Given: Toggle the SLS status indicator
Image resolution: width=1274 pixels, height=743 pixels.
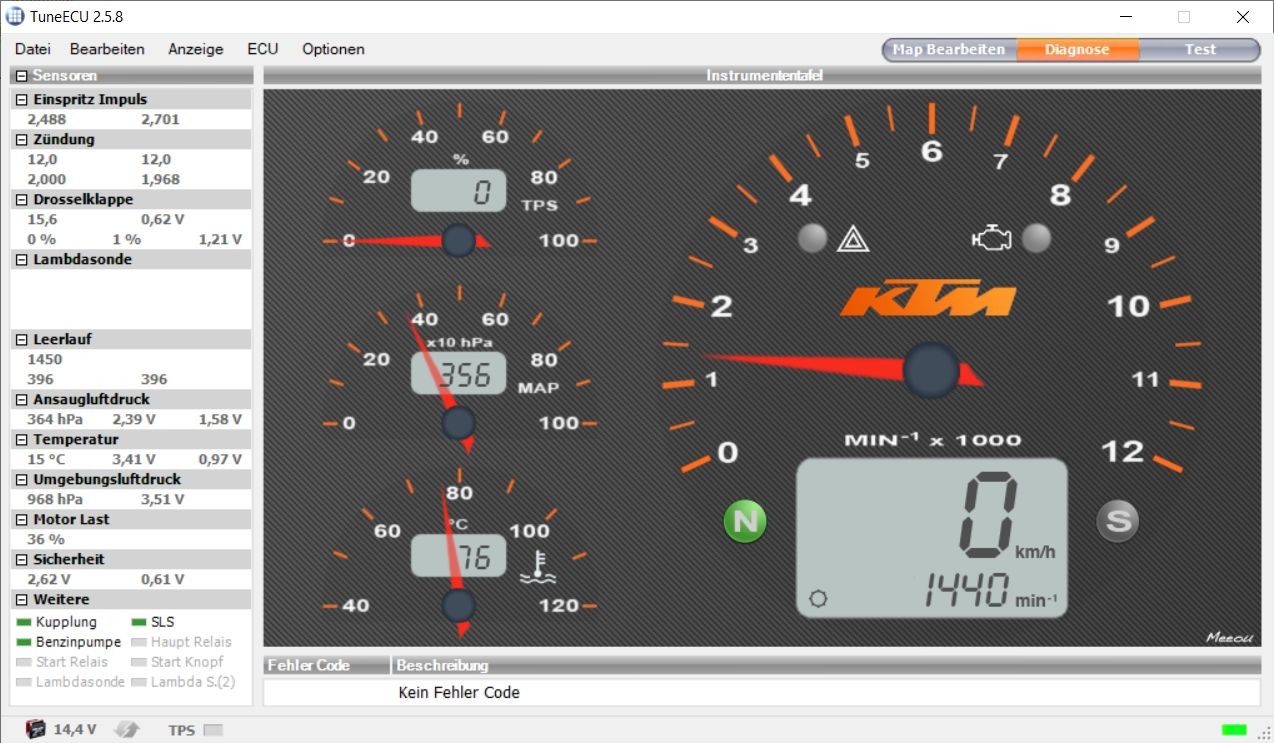Looking at the screenshot, I should [139, 622].
